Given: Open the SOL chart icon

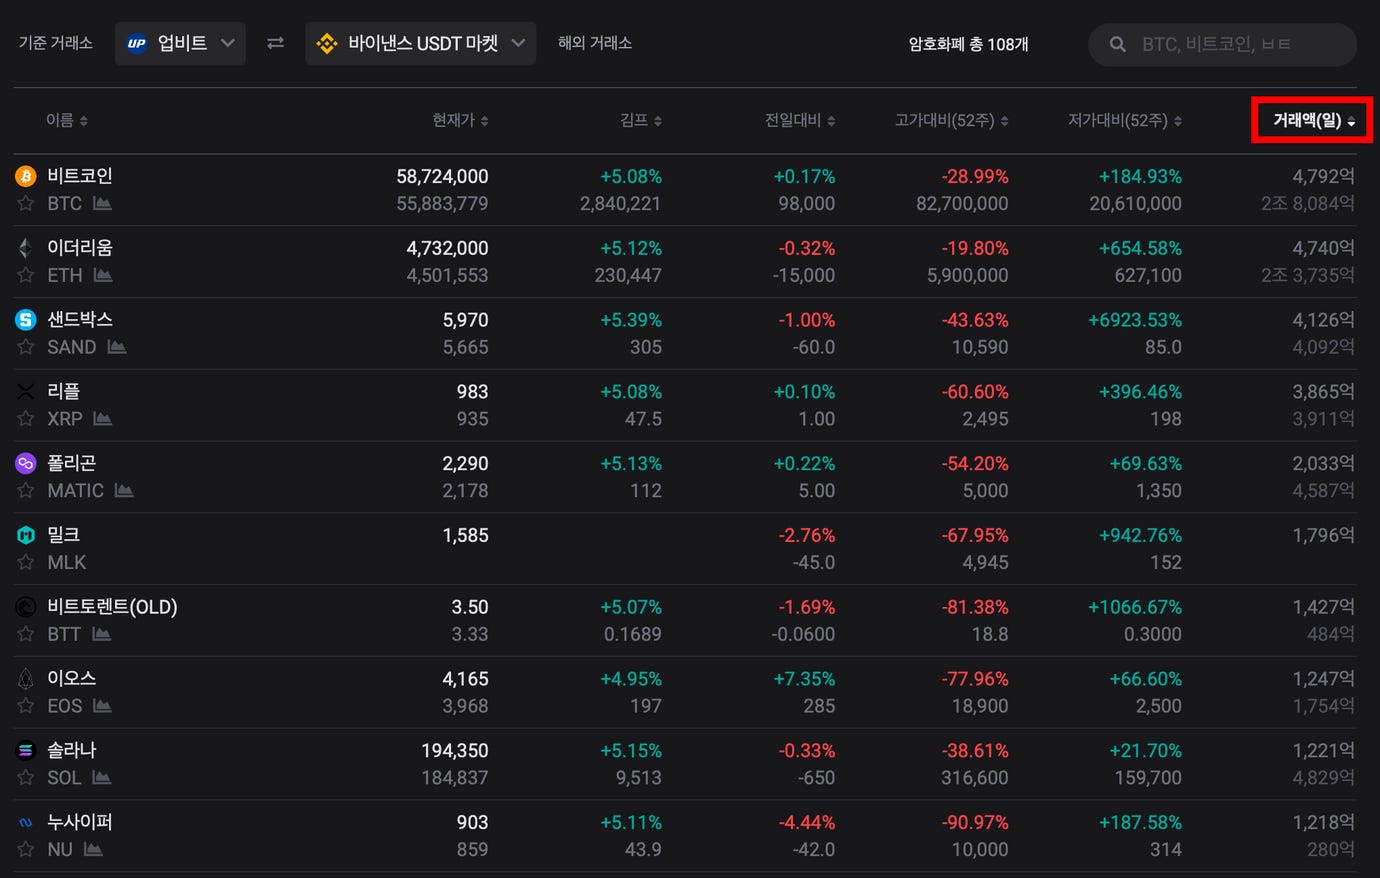Looking at the screenshot, I should pyautogui.click(x=101, y=777).
